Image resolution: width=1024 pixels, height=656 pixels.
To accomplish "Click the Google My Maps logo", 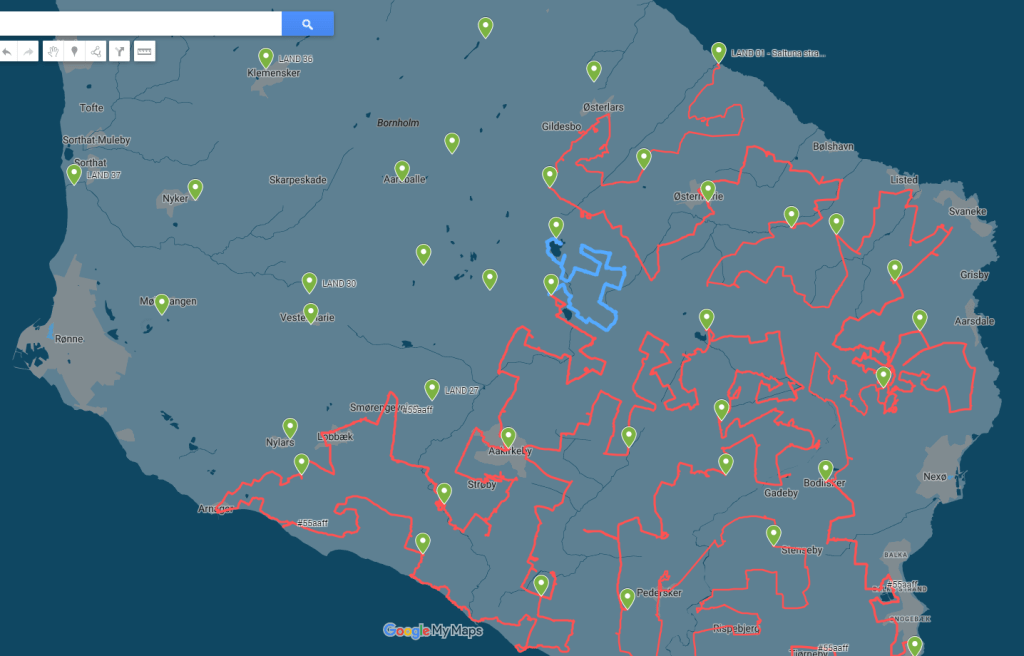I will (x=432, y=630).
